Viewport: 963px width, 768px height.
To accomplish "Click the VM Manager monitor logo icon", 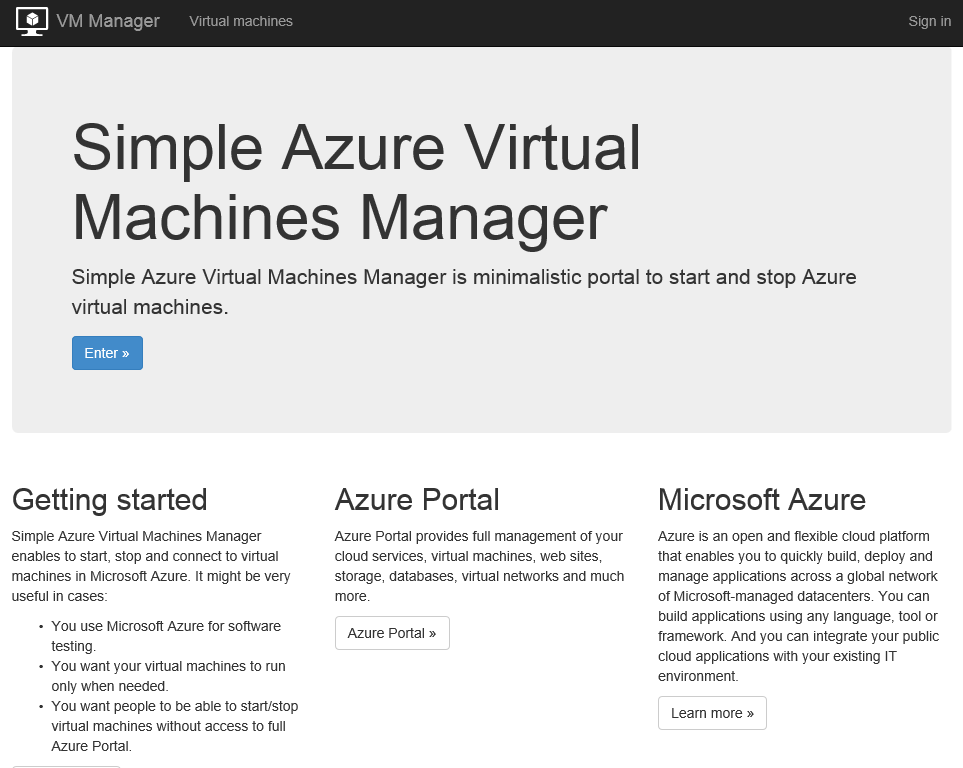I will [31, 22].
